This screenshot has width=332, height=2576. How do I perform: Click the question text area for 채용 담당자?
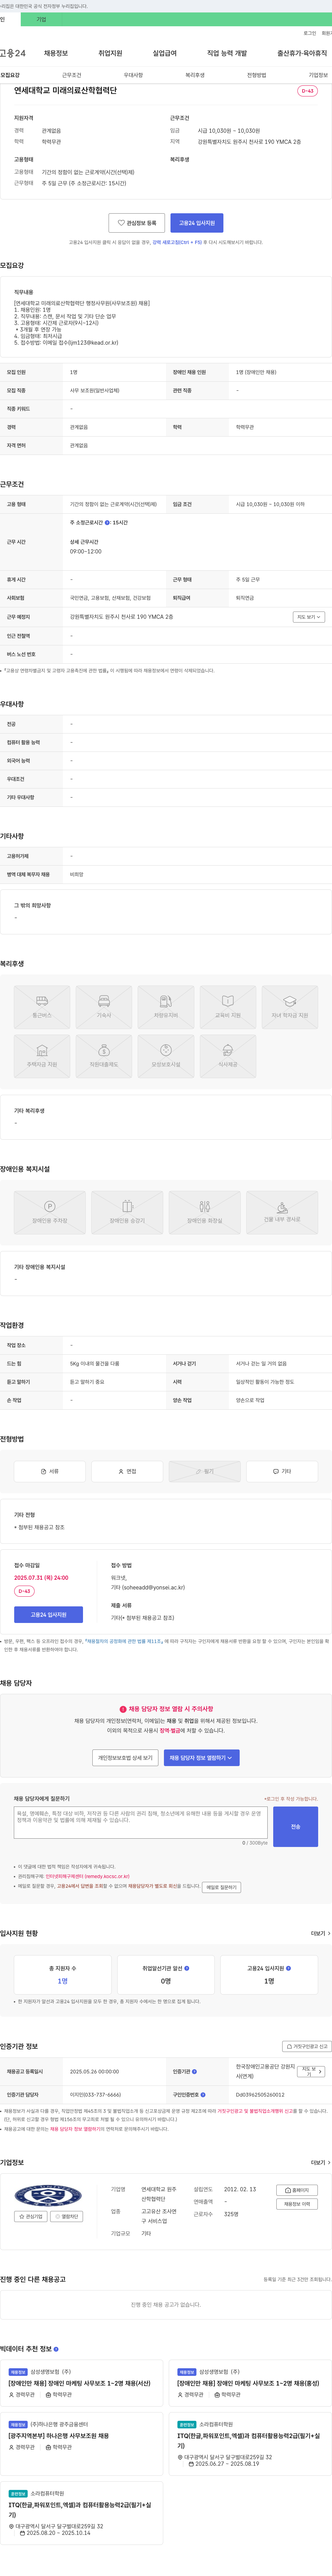141,1822
